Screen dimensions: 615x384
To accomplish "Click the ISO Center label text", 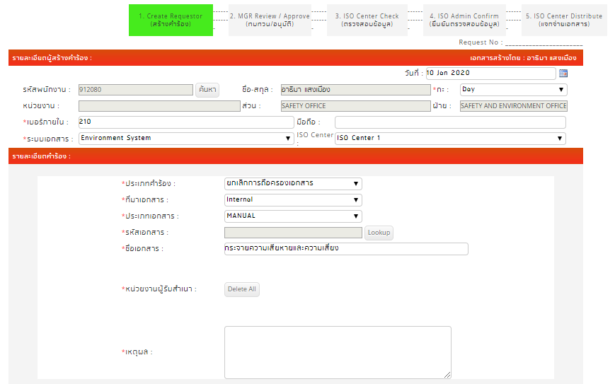I will coord(315,138).
